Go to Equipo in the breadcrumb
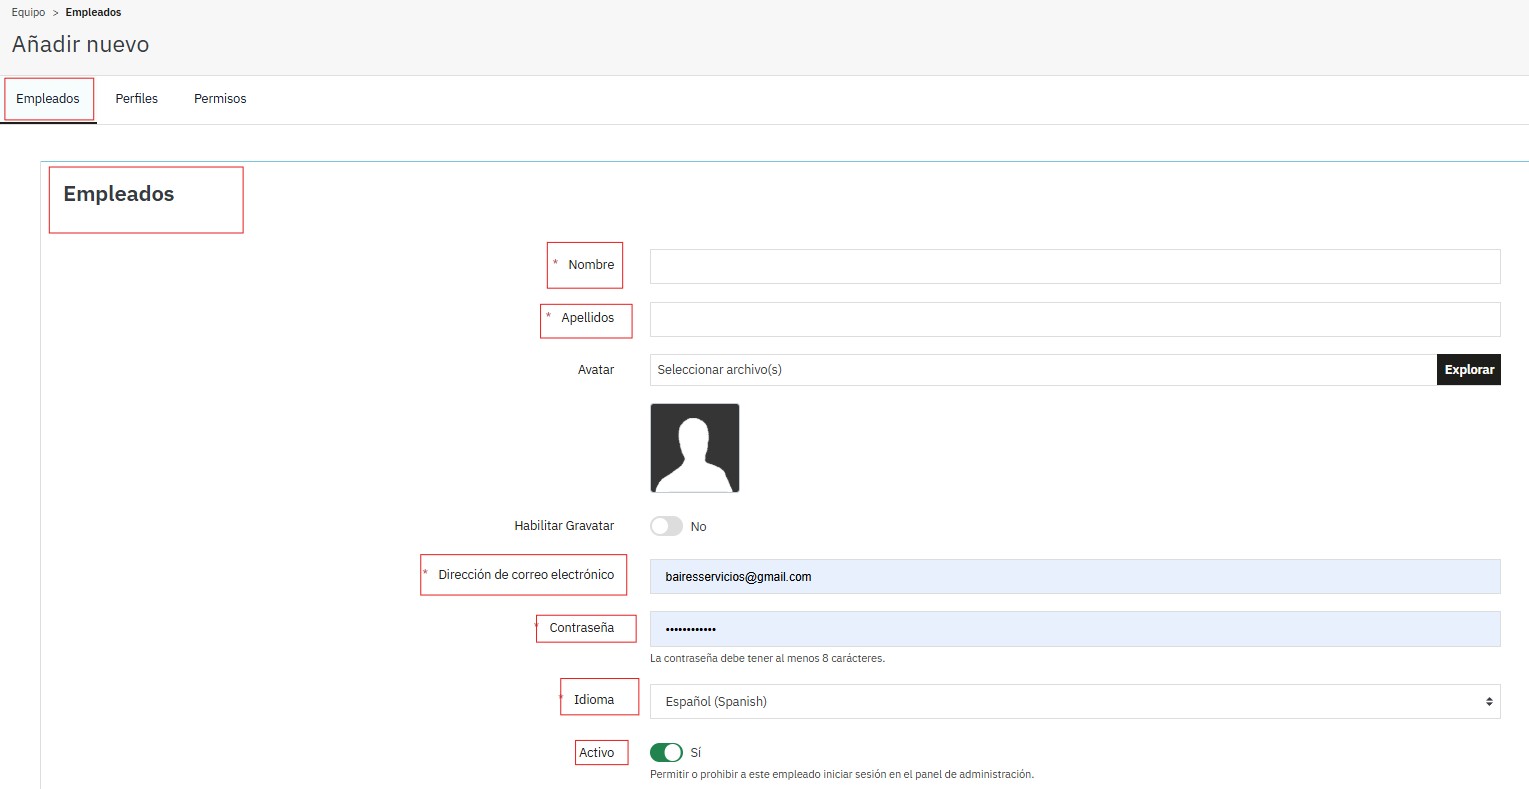This screenshot has width=1529, height=789. click(28, 13)
